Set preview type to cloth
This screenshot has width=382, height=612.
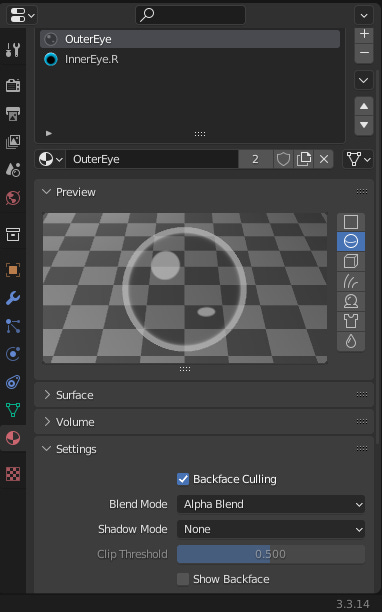pos(351,321)
